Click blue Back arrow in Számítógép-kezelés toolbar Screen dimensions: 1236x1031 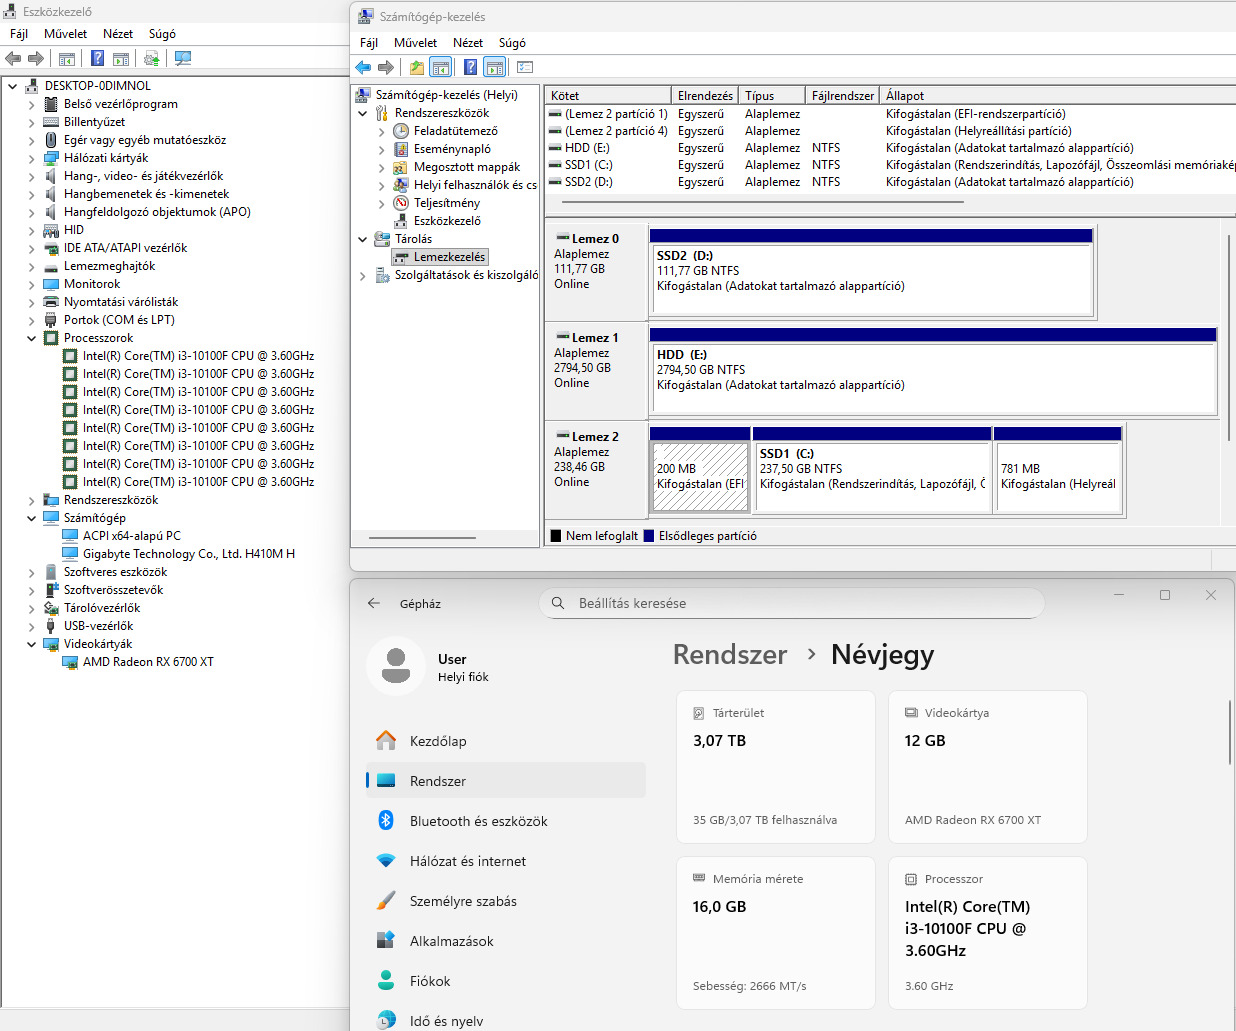(363, 67)
